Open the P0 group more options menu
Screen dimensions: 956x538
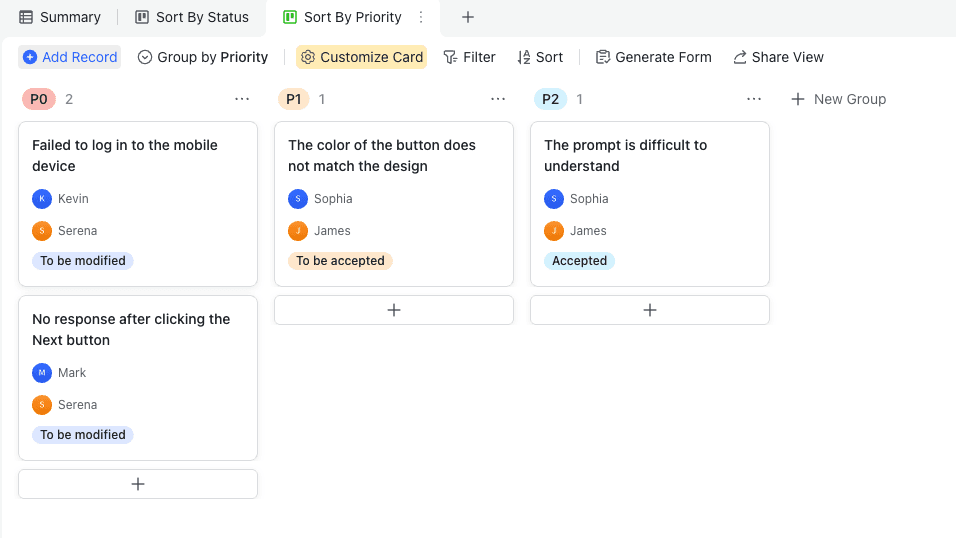[242, 99]
